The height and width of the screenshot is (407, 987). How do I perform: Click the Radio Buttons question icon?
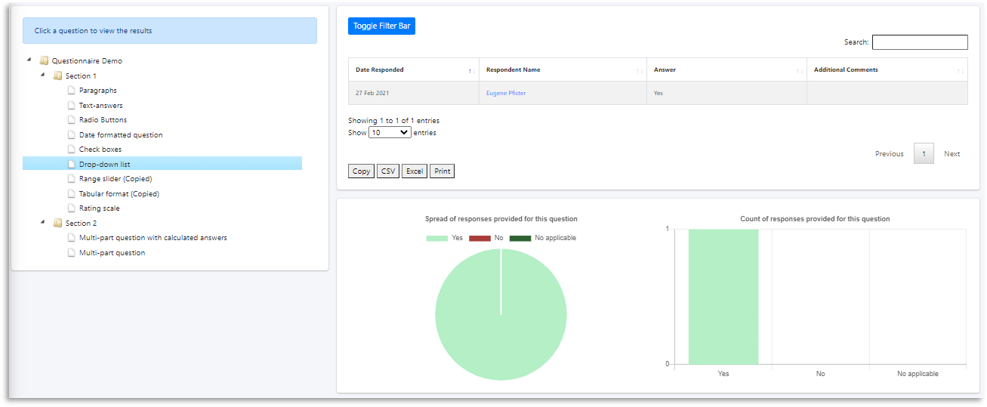pyautogui.click(x=71, y=120)
